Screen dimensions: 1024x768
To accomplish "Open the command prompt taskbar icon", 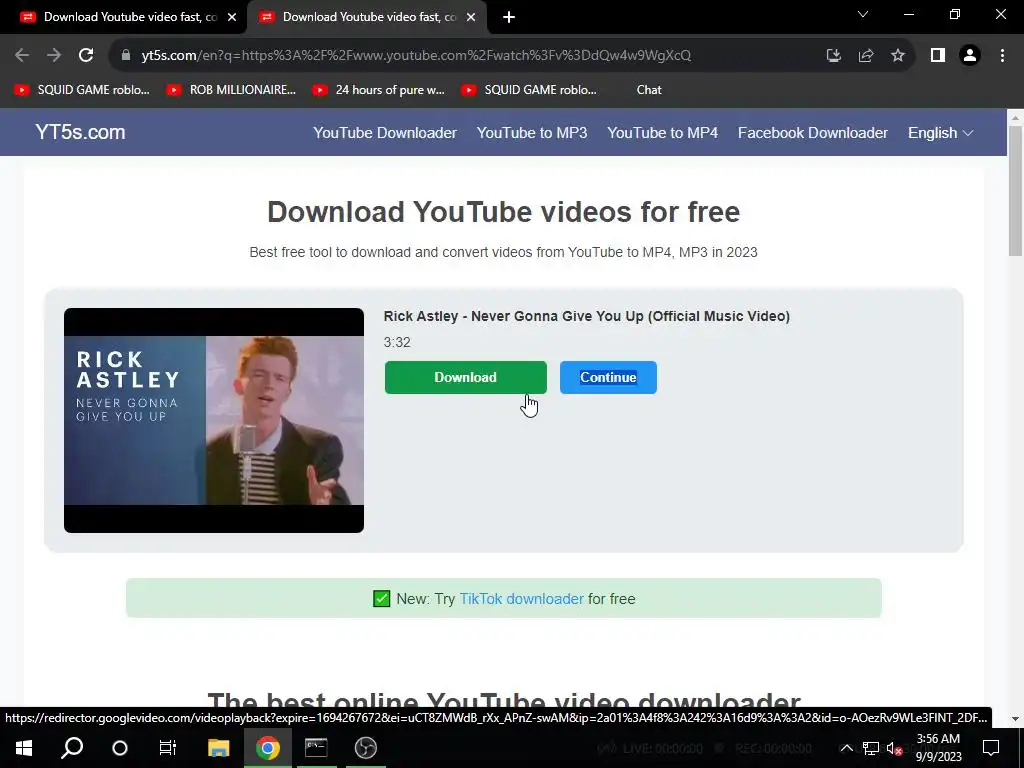I will tap(316, 748).
